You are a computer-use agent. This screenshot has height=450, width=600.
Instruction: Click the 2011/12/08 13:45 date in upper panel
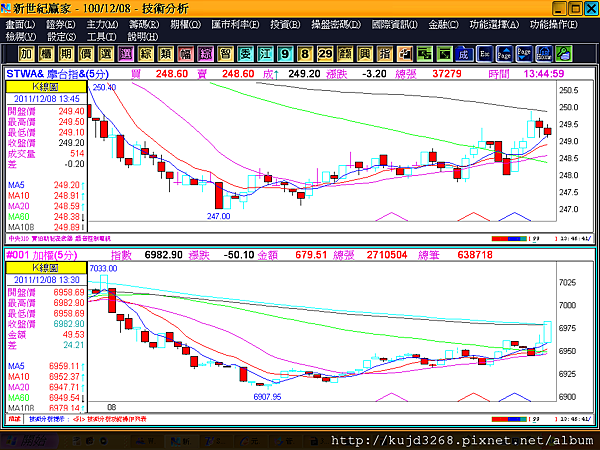coord(47,99)
